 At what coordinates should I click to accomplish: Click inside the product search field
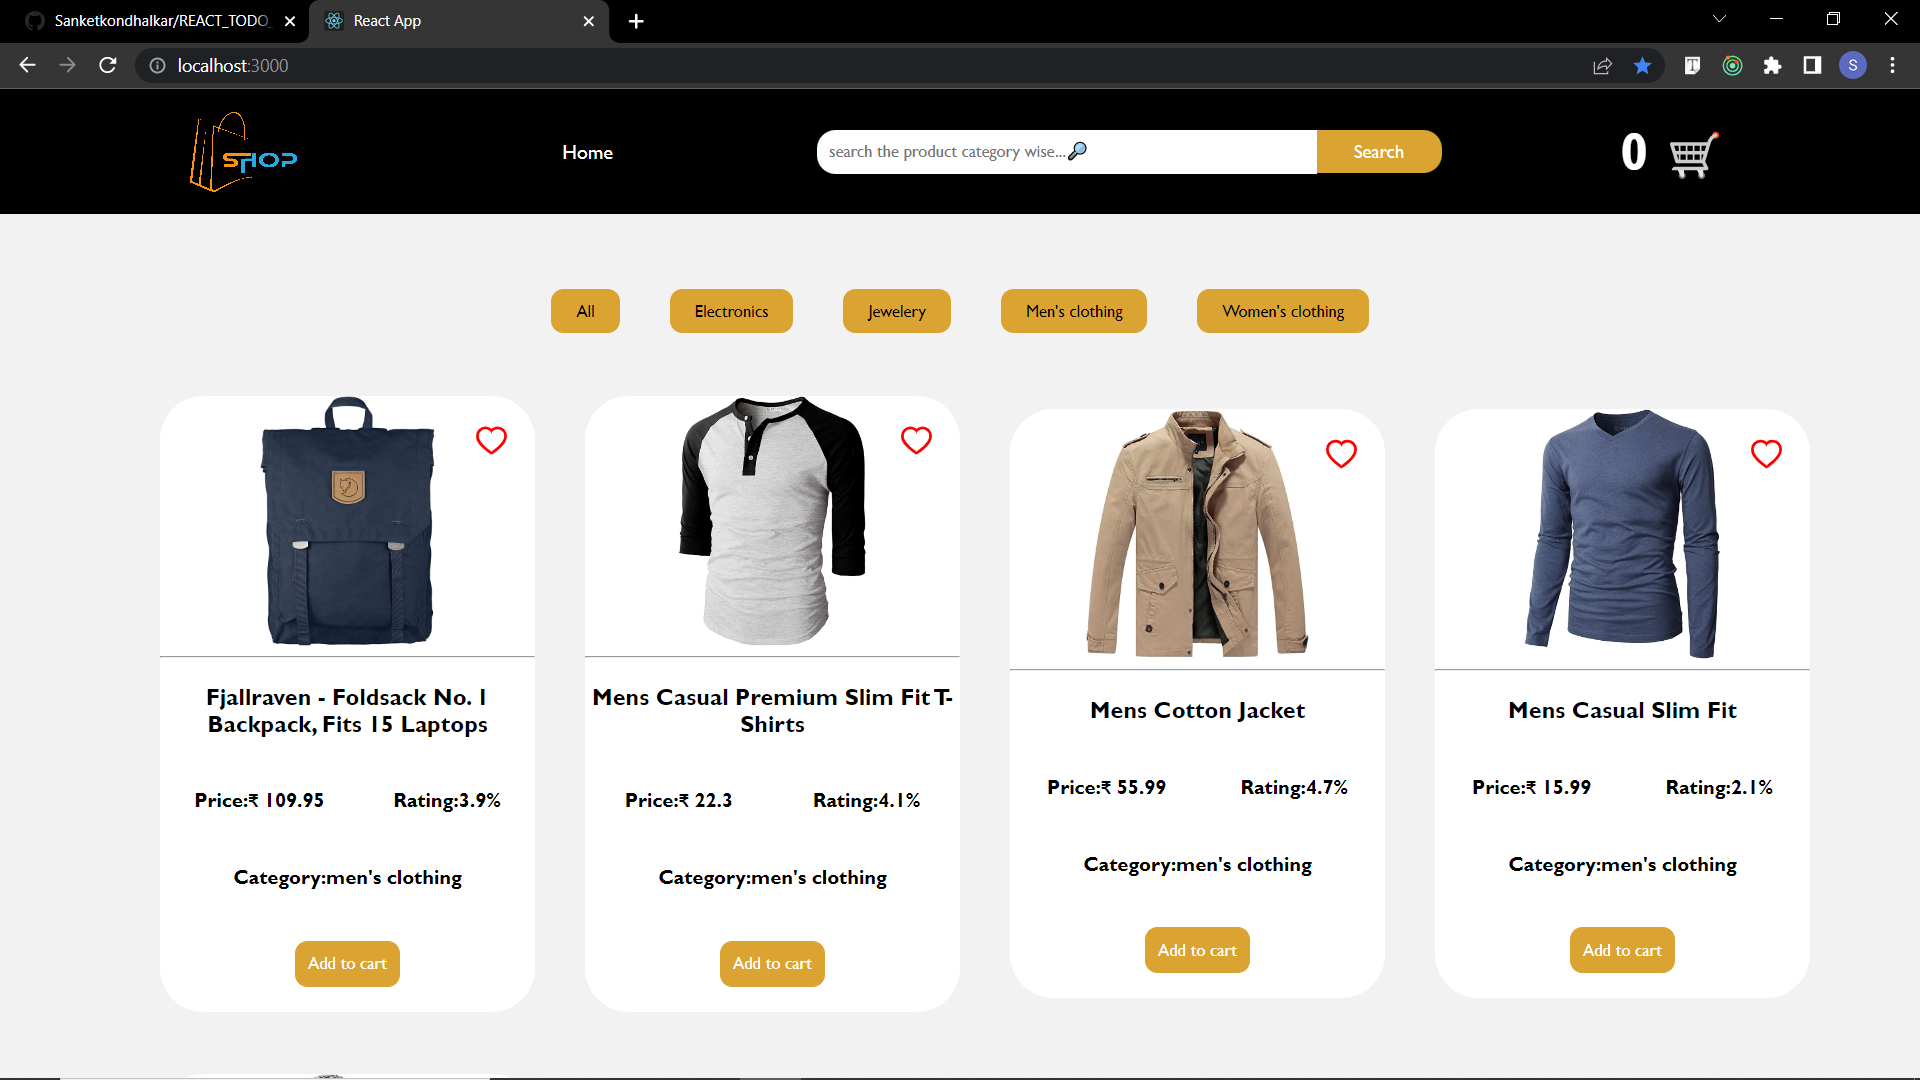pyautogui.click(x=950, y=151)
